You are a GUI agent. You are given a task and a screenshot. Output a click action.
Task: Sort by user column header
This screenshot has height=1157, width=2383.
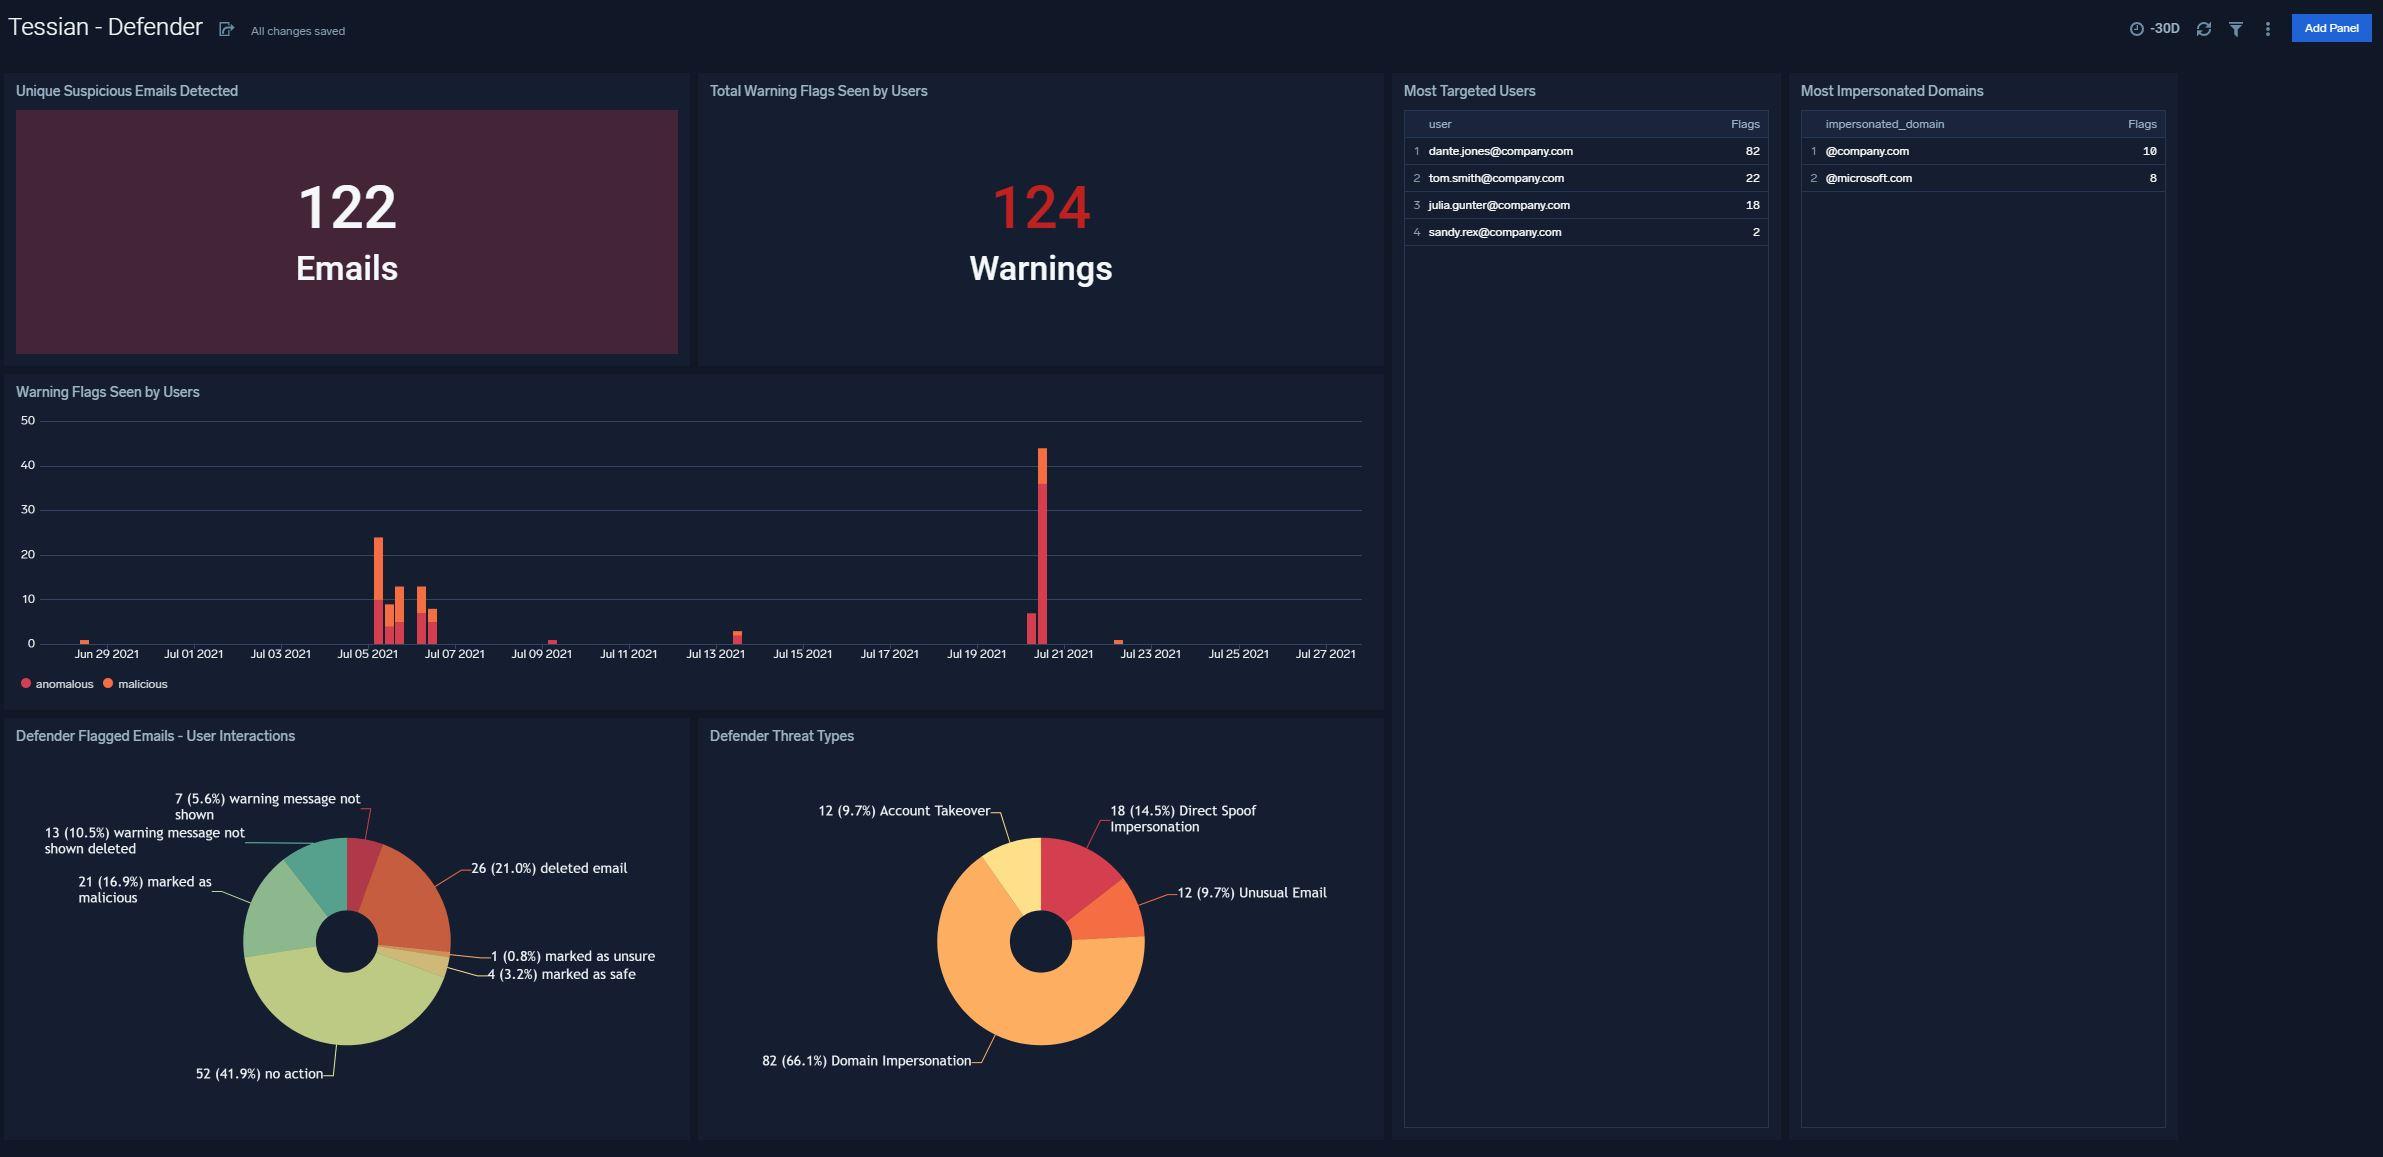point(1439,124)
